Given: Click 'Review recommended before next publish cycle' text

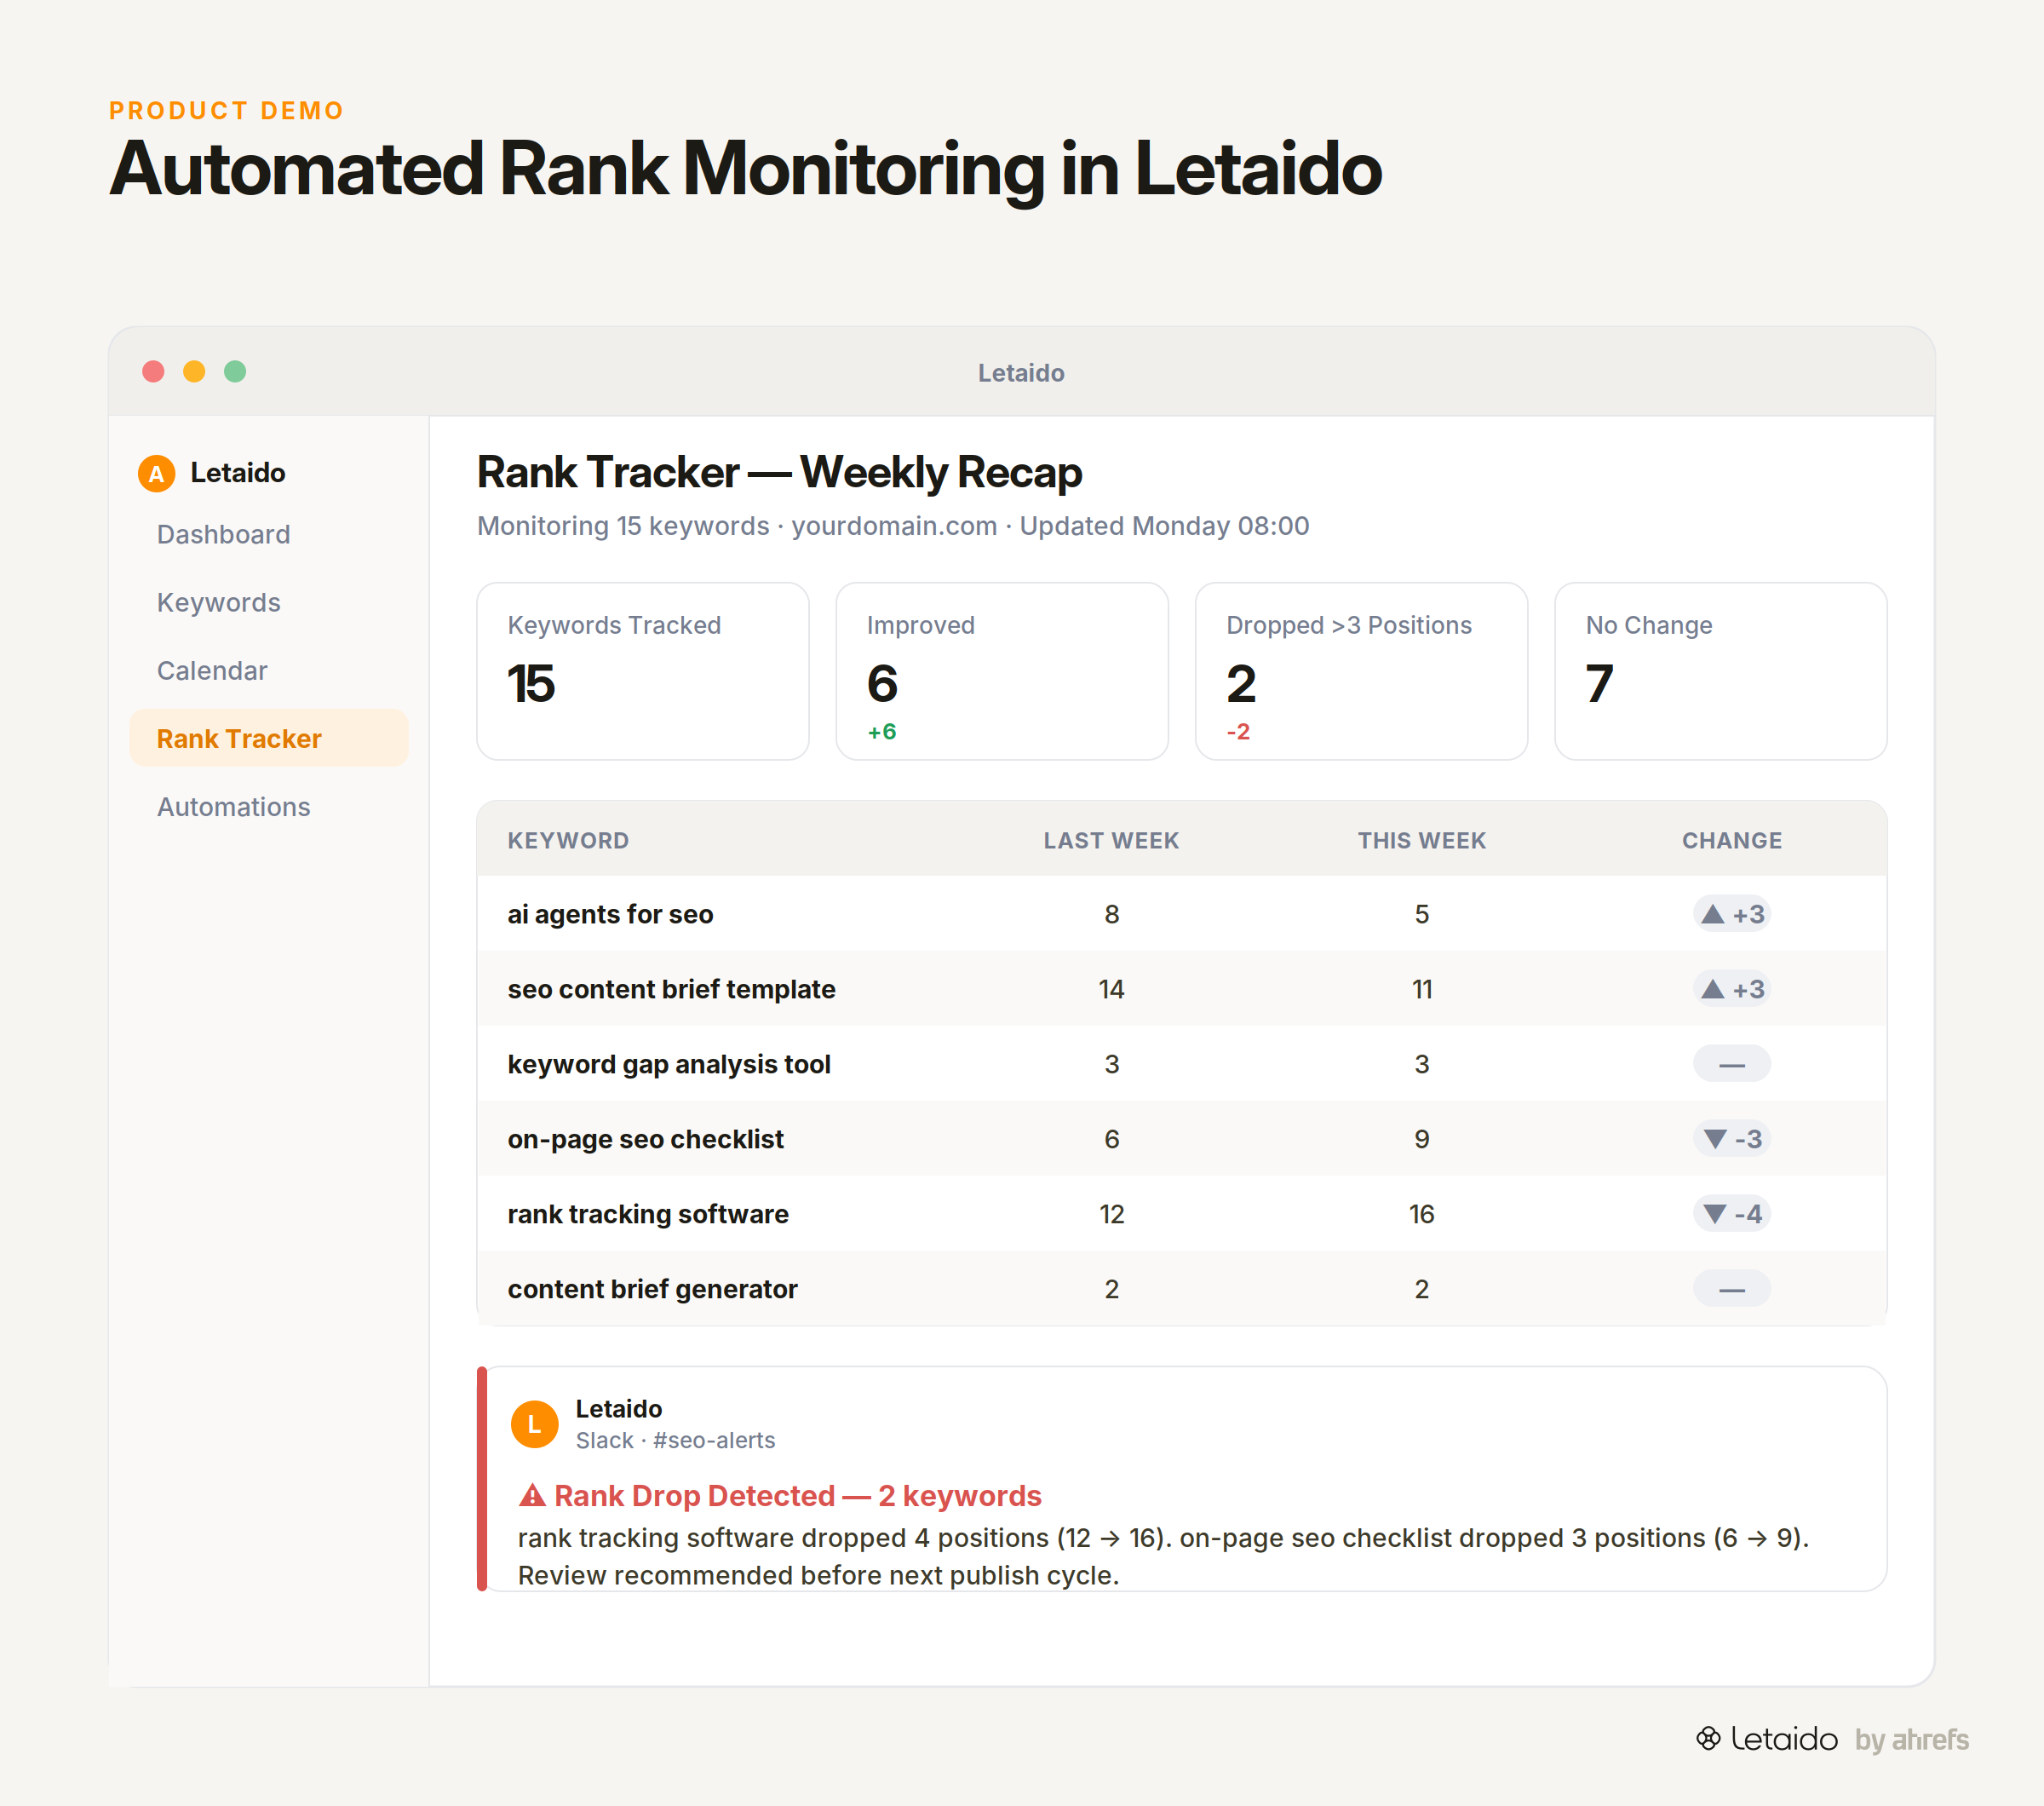Looking at the screenshot, I should tap(818, 1575).
